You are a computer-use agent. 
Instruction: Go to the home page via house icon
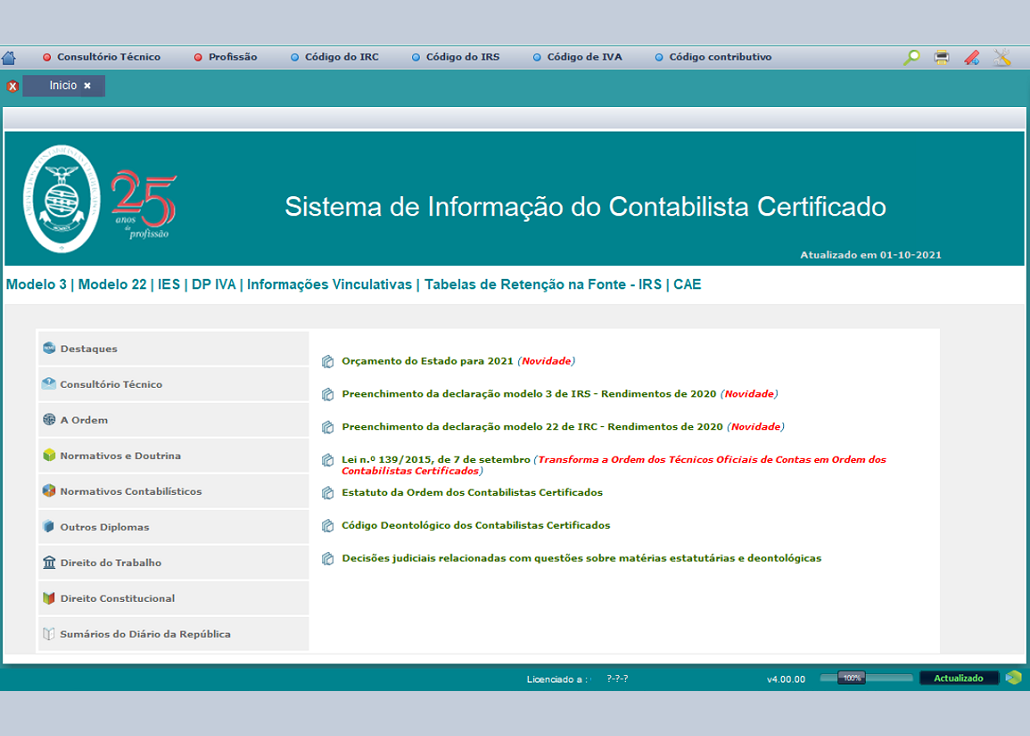coord(9,58)
